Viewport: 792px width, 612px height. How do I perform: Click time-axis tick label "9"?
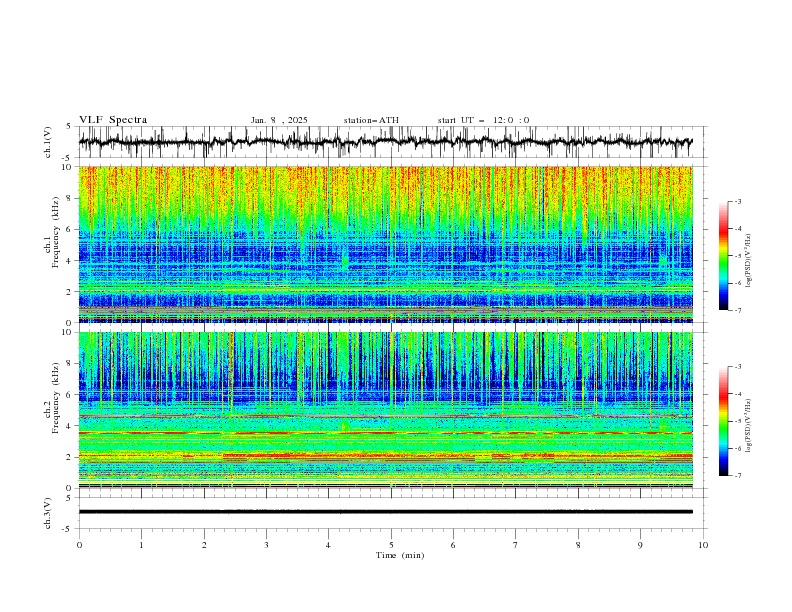click(x=640, y=545)
